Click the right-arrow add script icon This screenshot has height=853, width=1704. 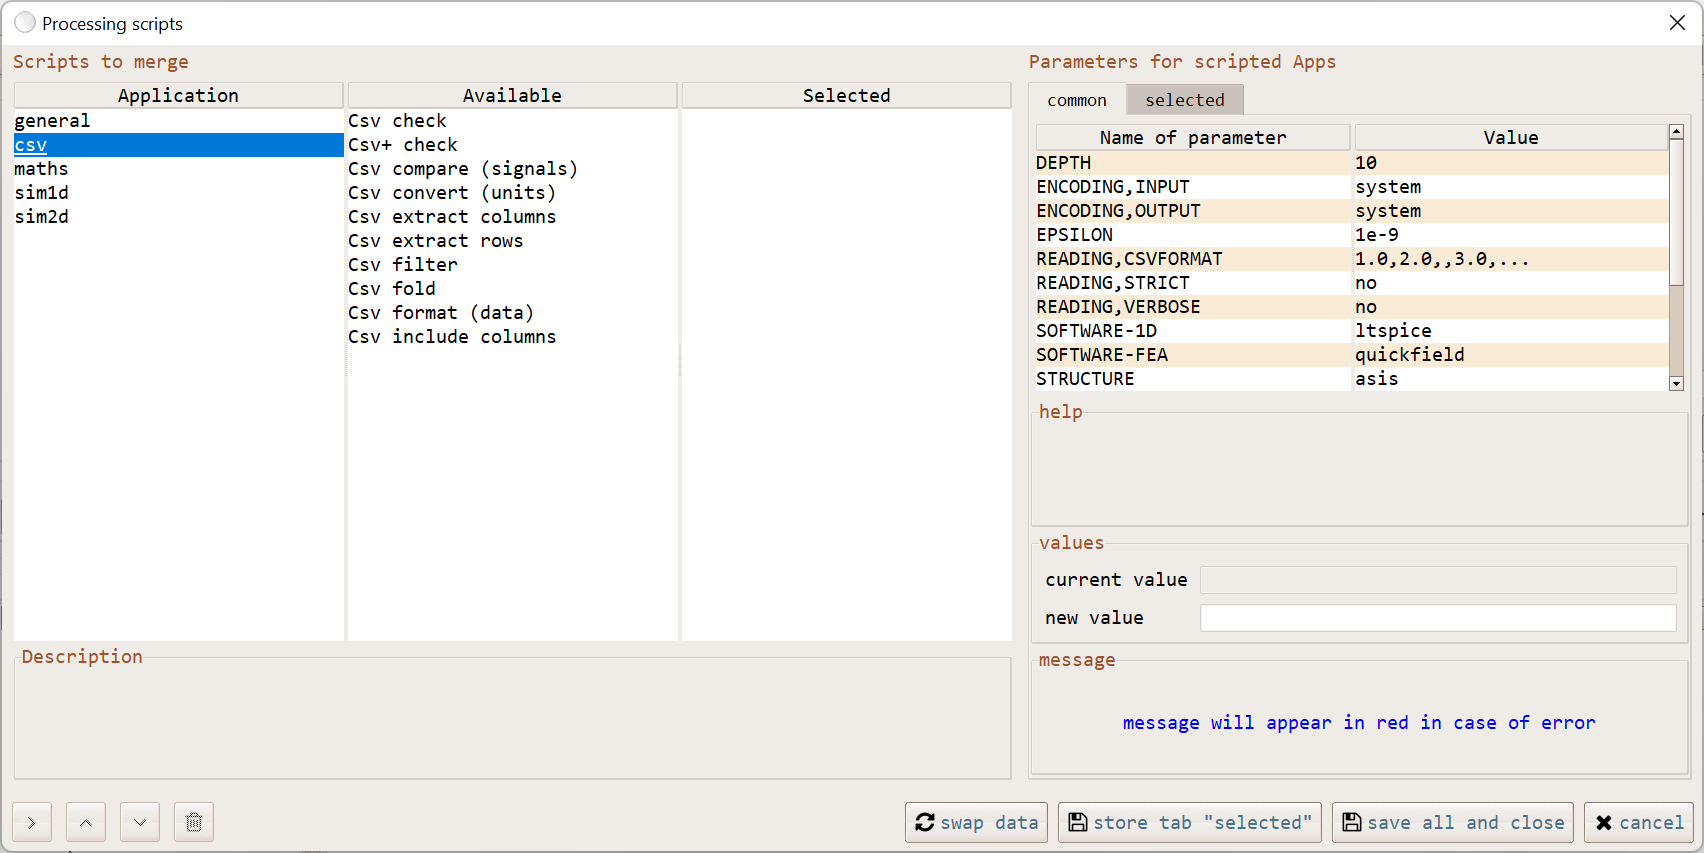(x=32, y=822)
